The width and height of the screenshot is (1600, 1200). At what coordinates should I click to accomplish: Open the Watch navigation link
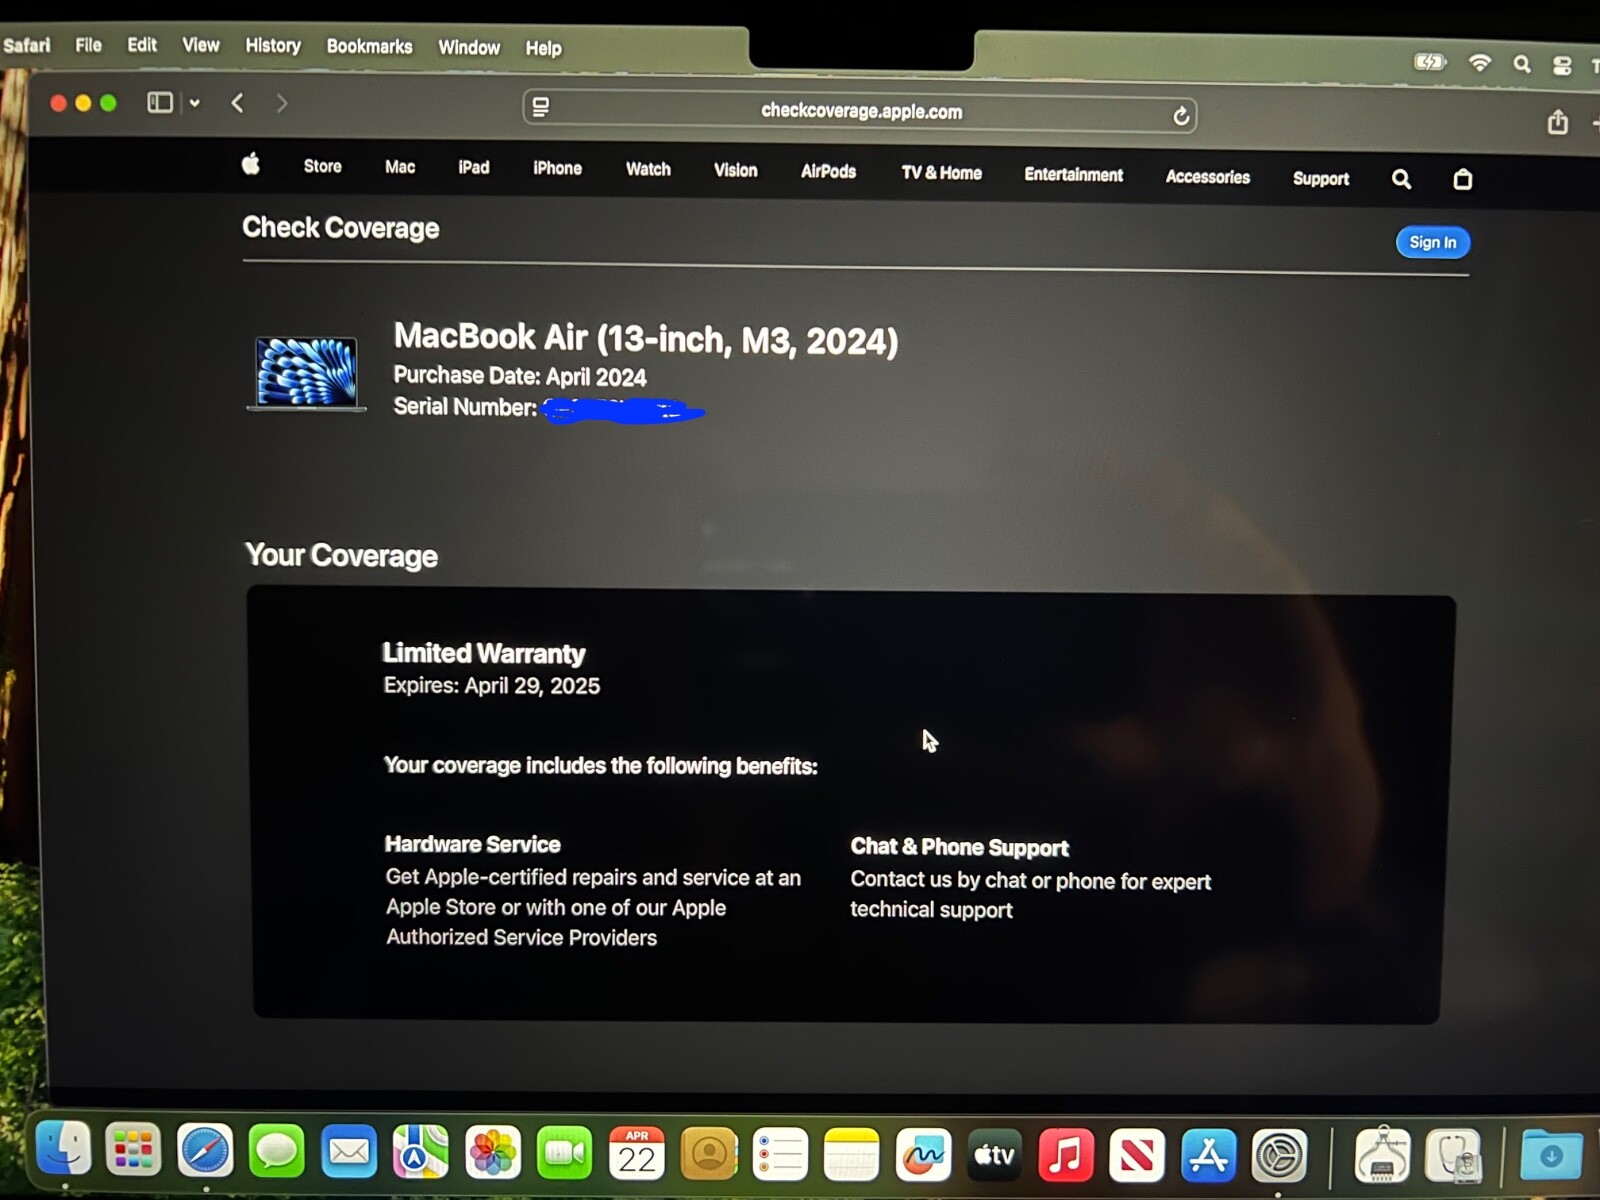click(648, 169)
